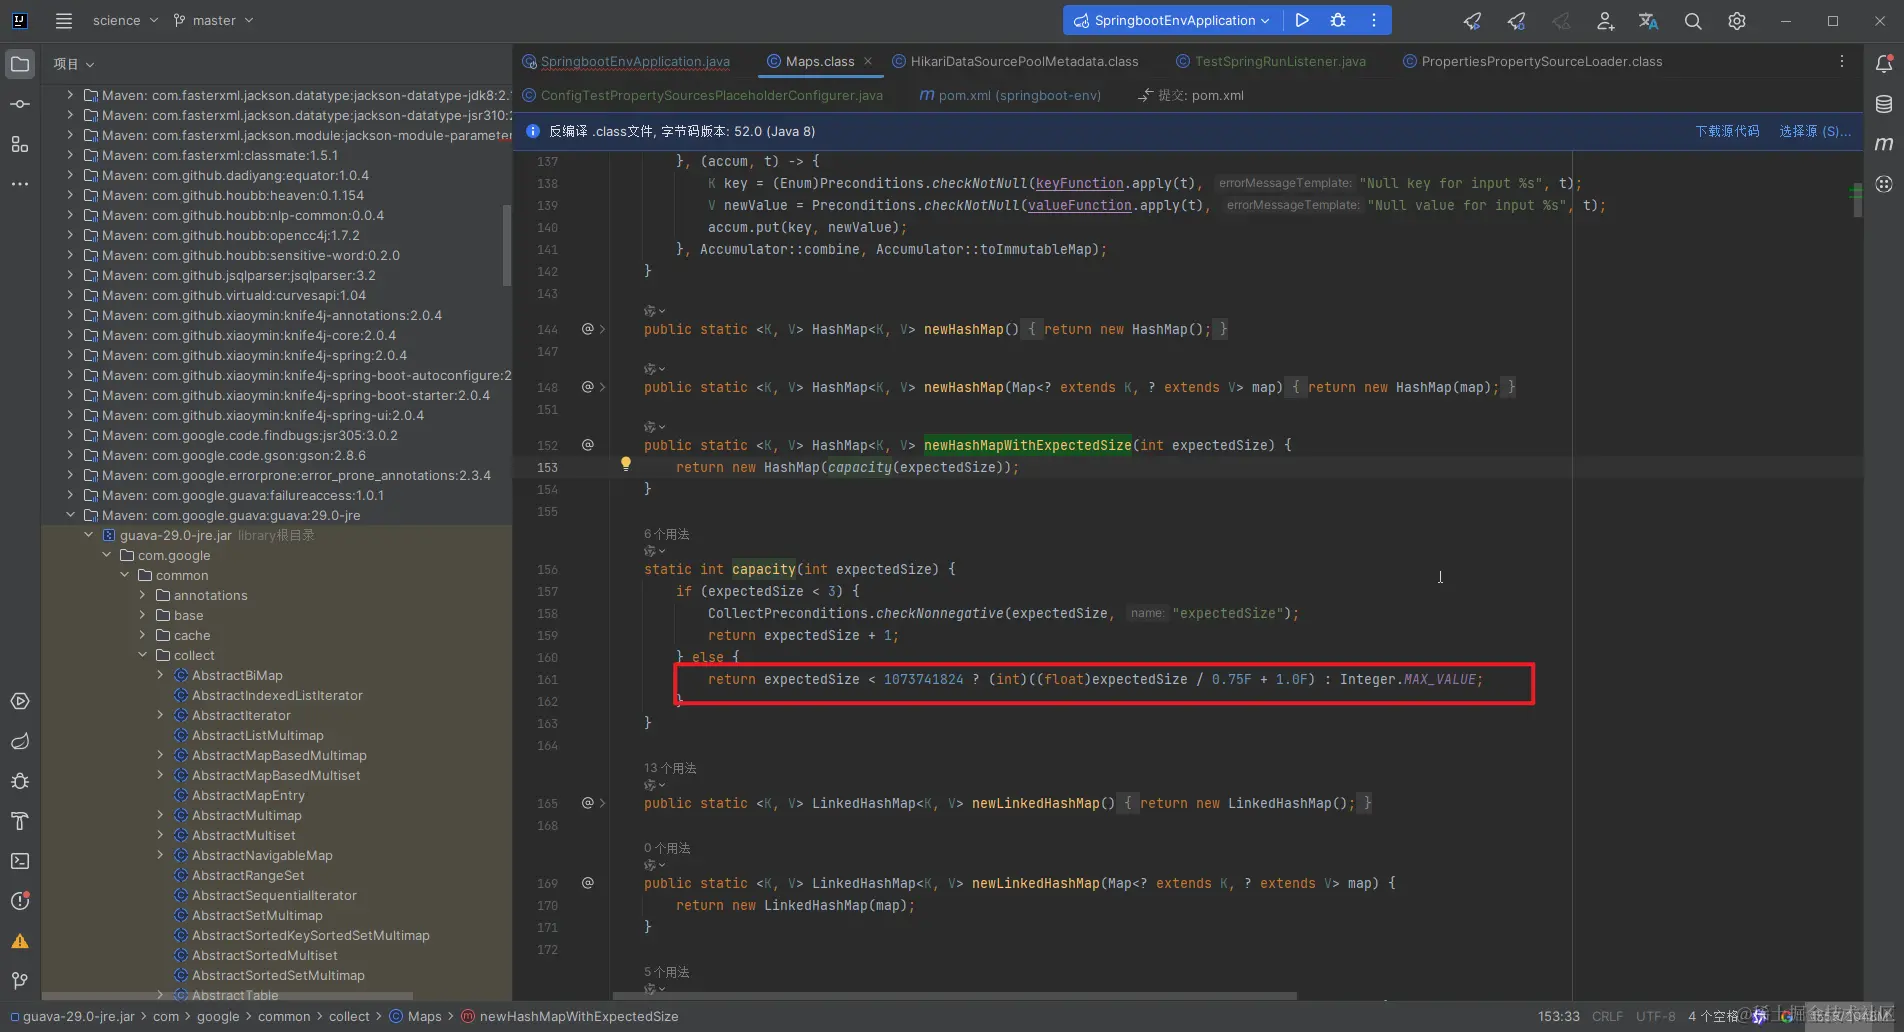This screenshot has width=1904, height=1032.
Task: Expand folded newLinkedHashMap() at line 165
Action: [x=602, y=803]
